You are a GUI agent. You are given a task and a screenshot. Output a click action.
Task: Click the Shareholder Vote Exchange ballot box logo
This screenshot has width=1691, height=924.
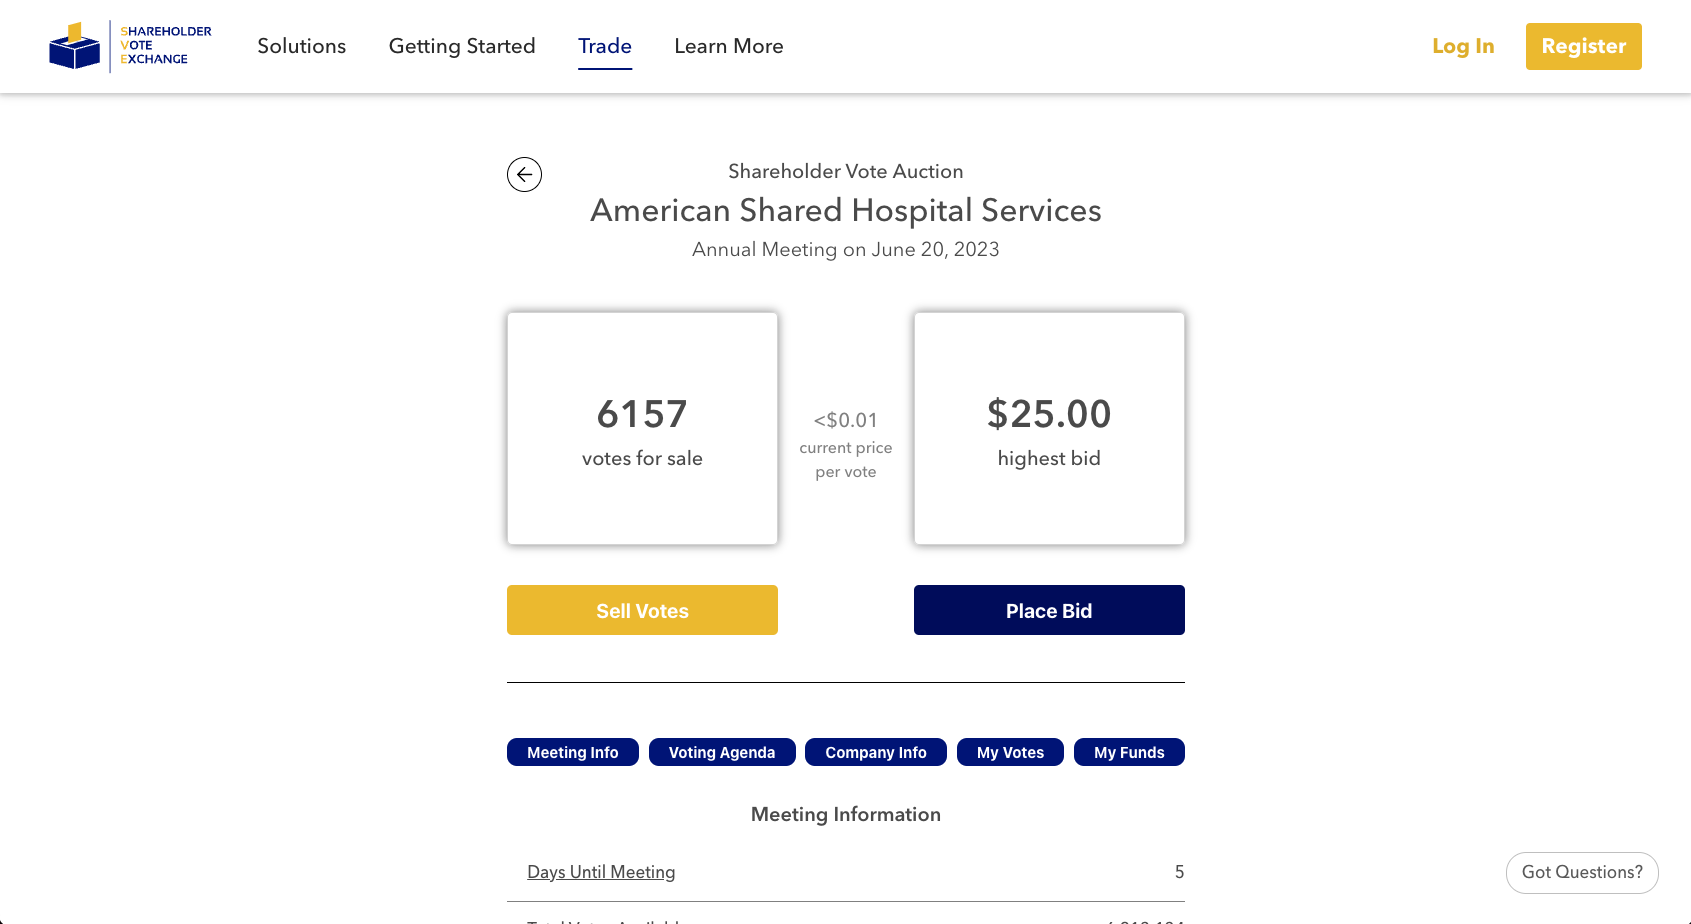click(x=75, y=46)
